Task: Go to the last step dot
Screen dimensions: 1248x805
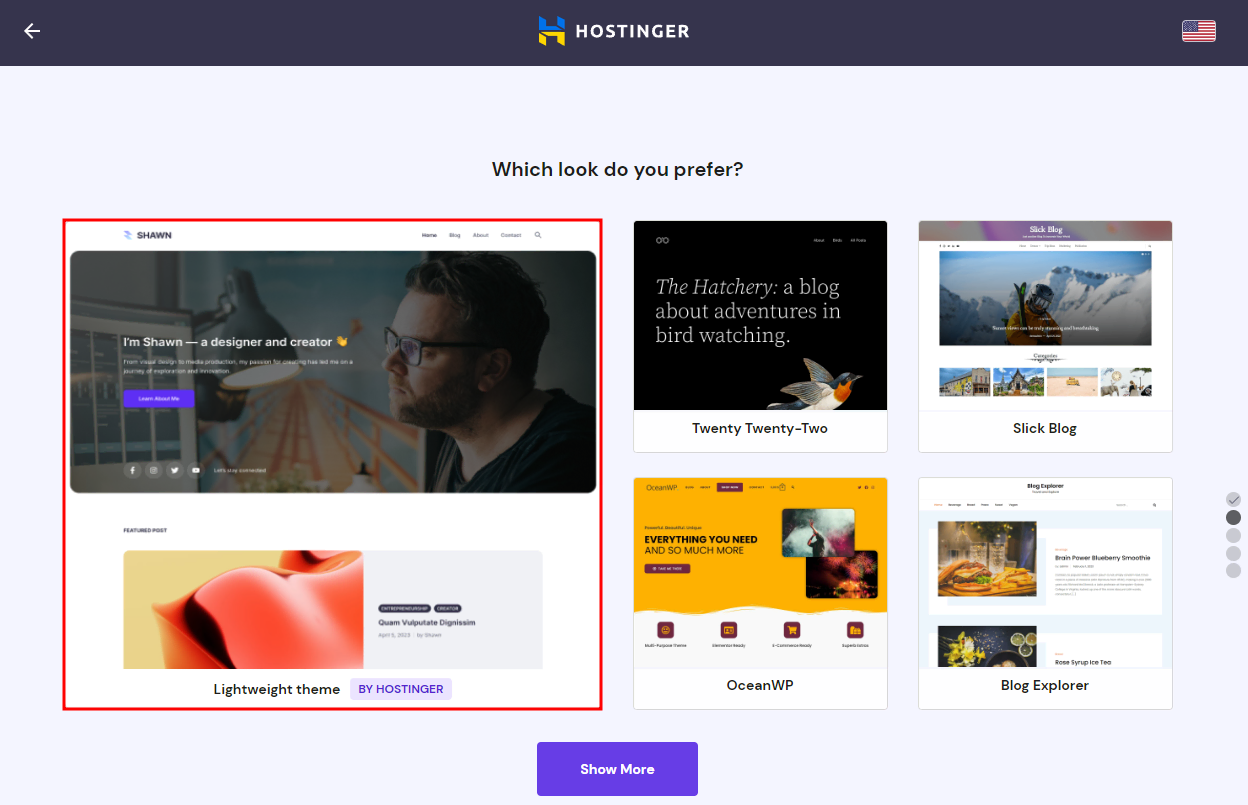Action: point(1233,570)
